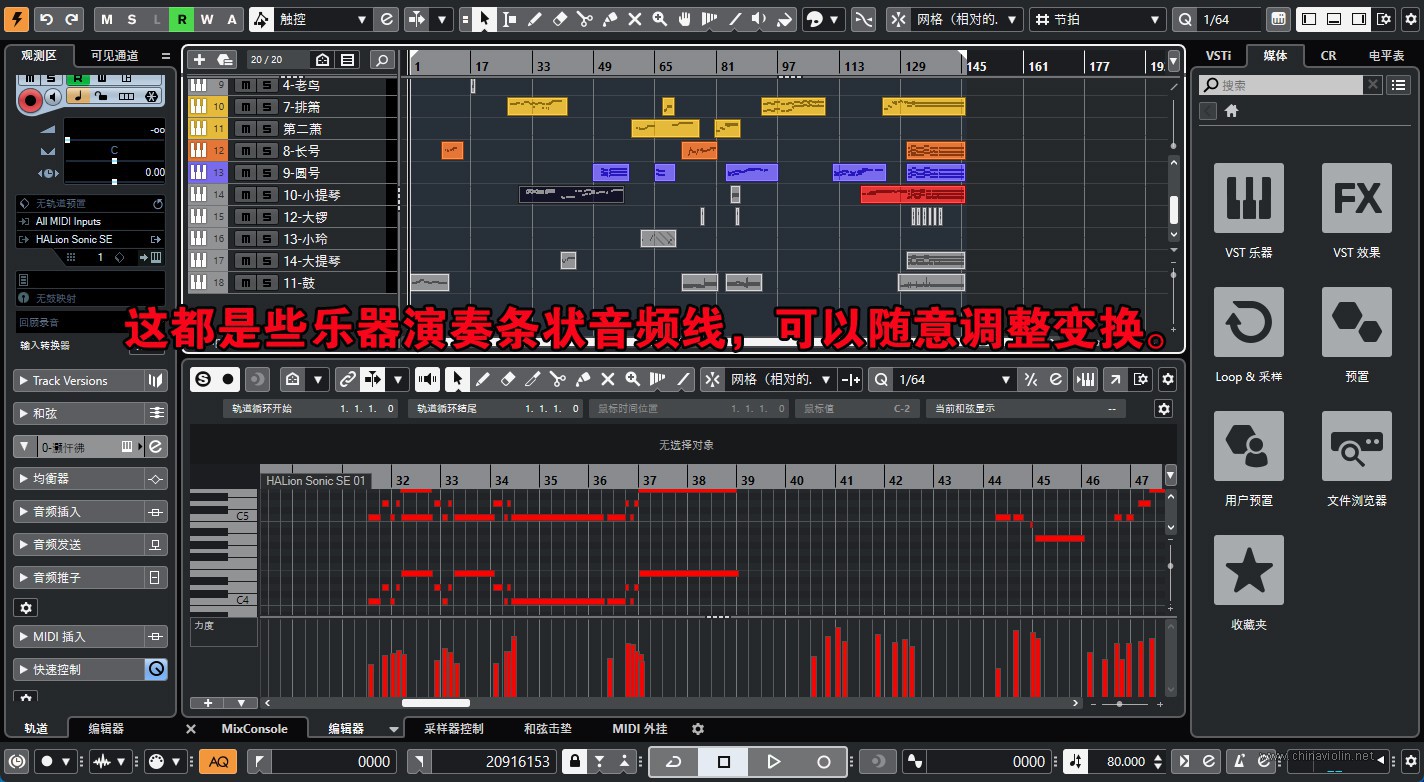Expand the 均衡器 inspector section

tap(79, 479)
